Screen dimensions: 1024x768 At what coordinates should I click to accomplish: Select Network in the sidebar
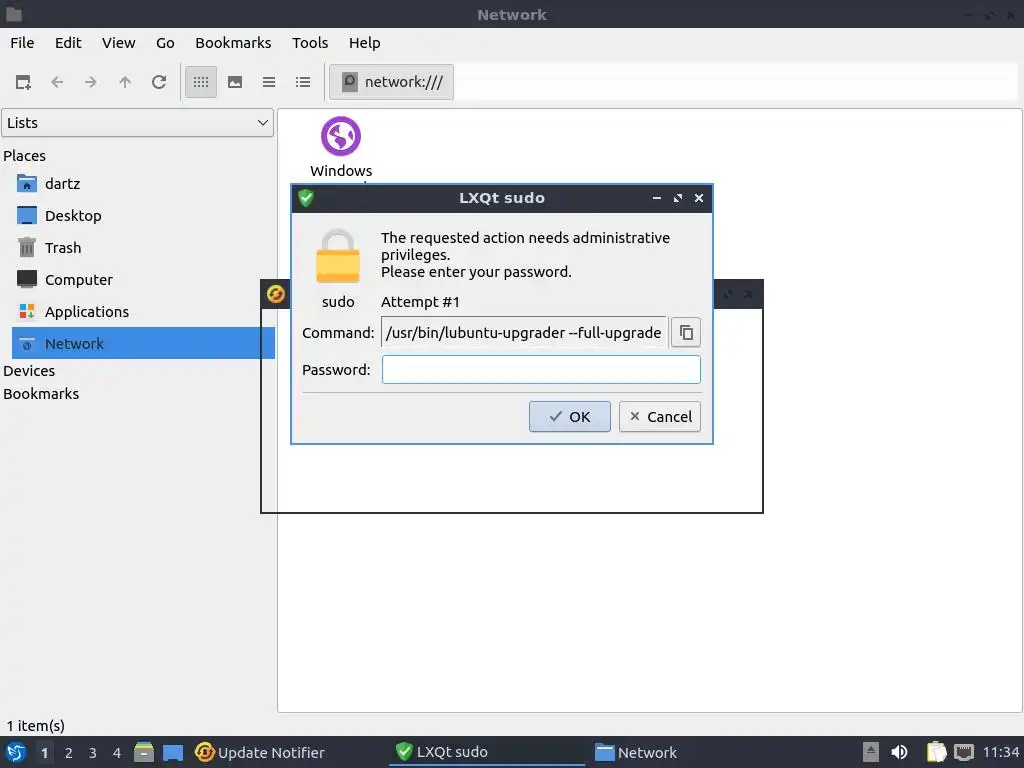143,344
